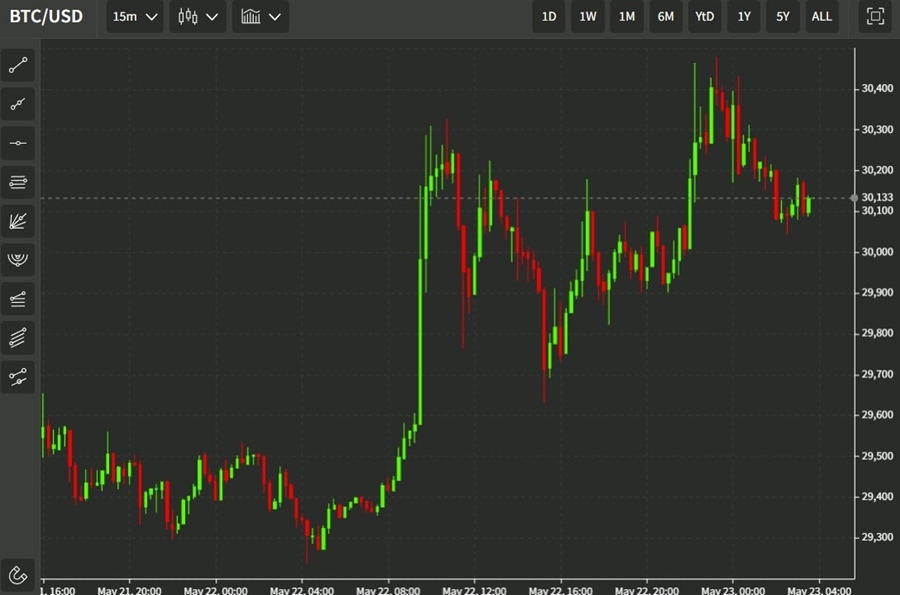Select the Fibonacci arcs tool
Viewport: 900px width, 595px height.
coord(18,260)
